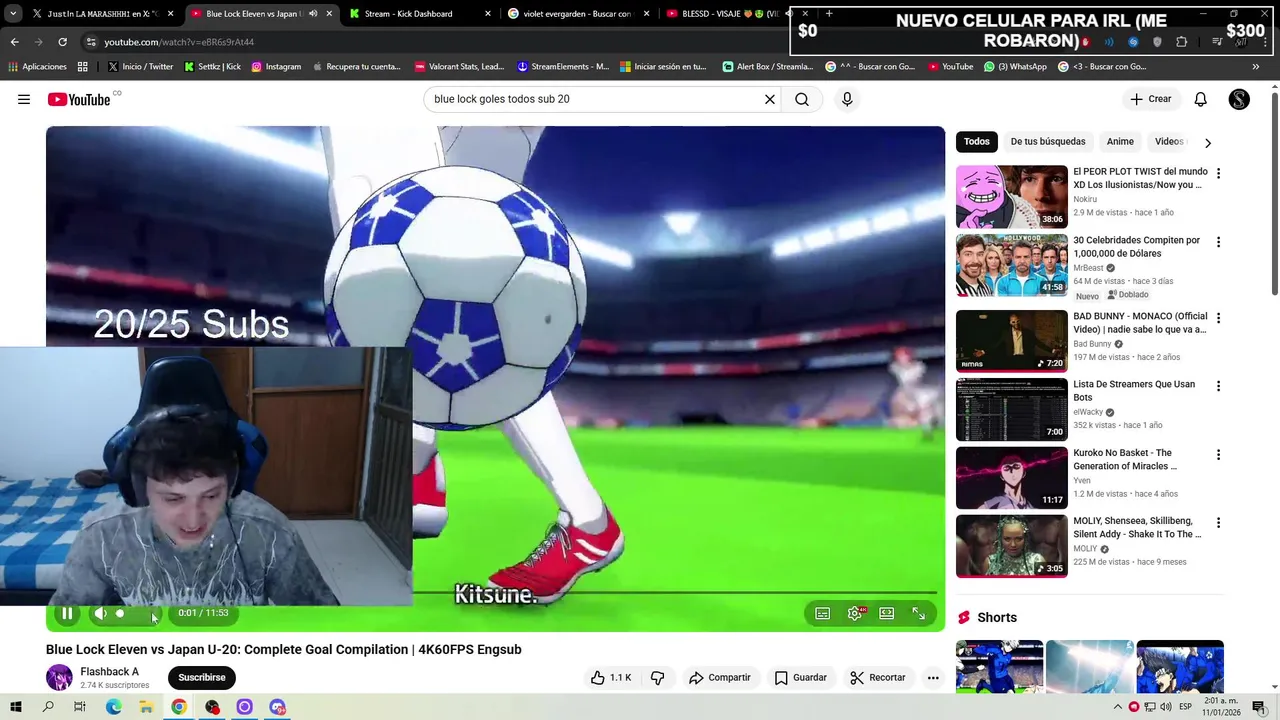This screenshot has height=720, width=1280.
Task: Go to YouTube home via the logo
Action: tap(79, 99)
